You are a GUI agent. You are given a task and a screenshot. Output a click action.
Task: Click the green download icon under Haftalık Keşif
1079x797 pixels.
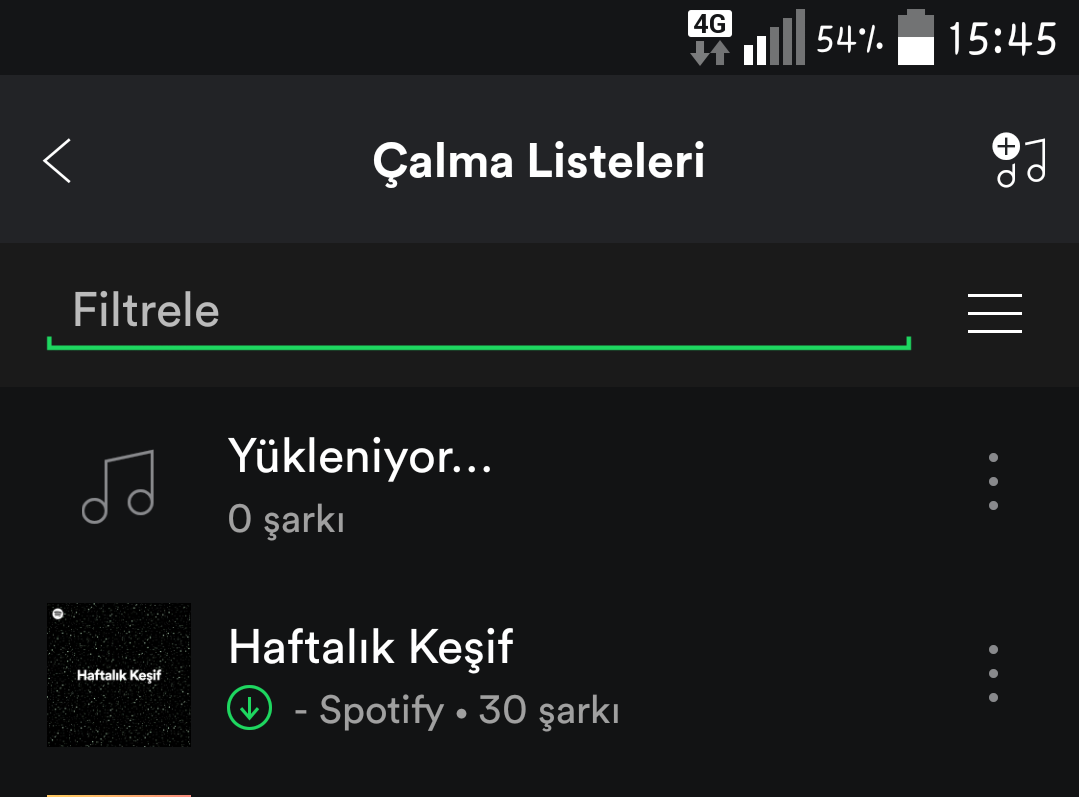tap(249, 708)
